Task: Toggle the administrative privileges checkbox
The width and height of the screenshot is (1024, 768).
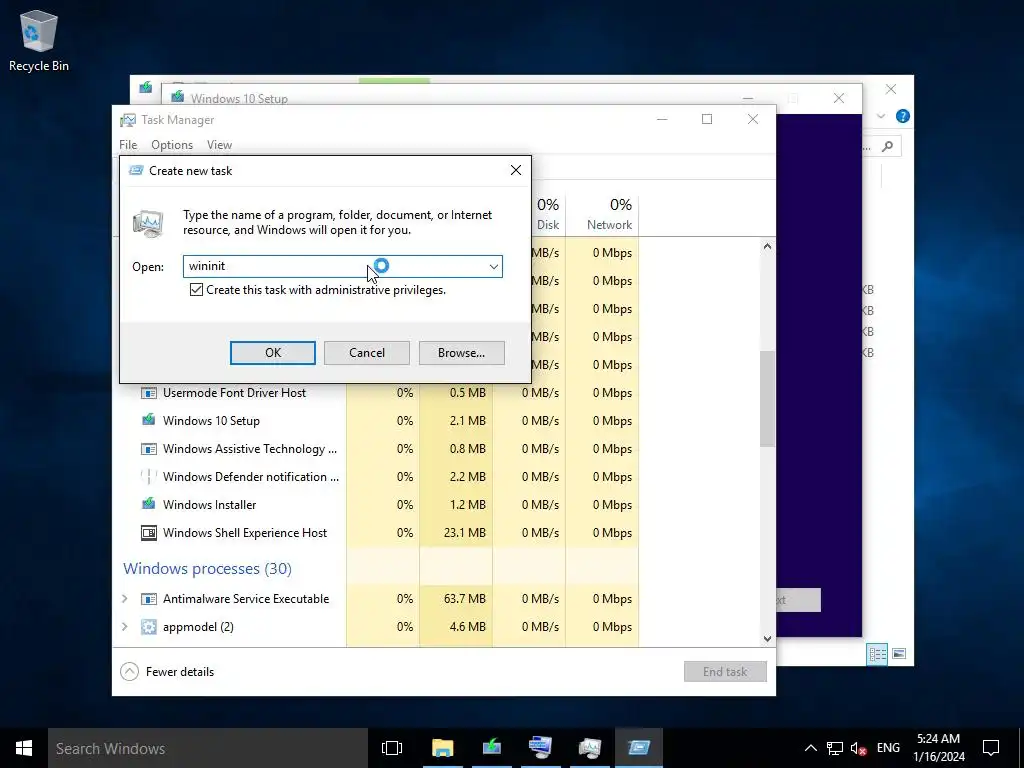Action: click(x=196, y=290)
